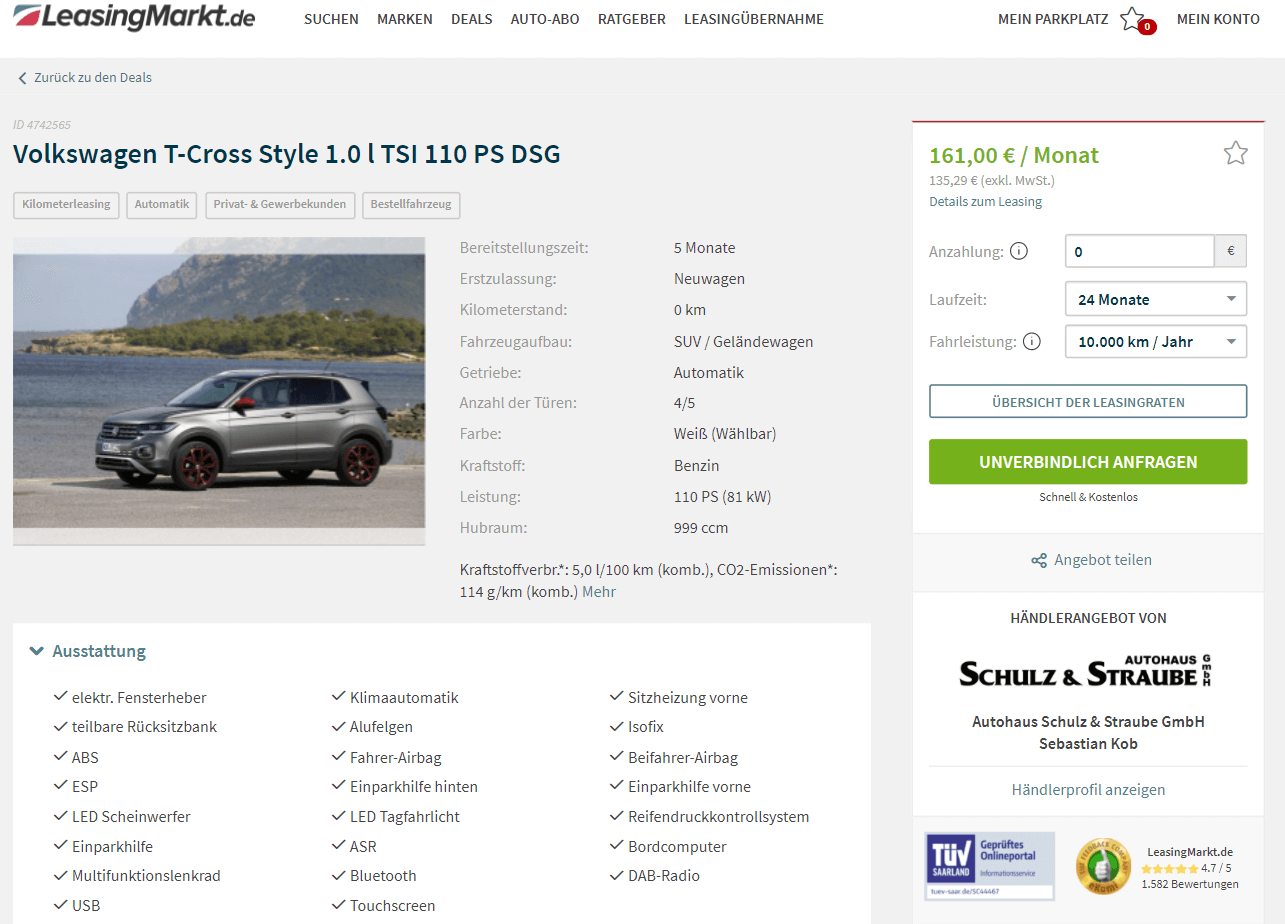Click the share icon beside Angebot teilen
The height and width of the screenshot is (924, 1285).
1039,560
